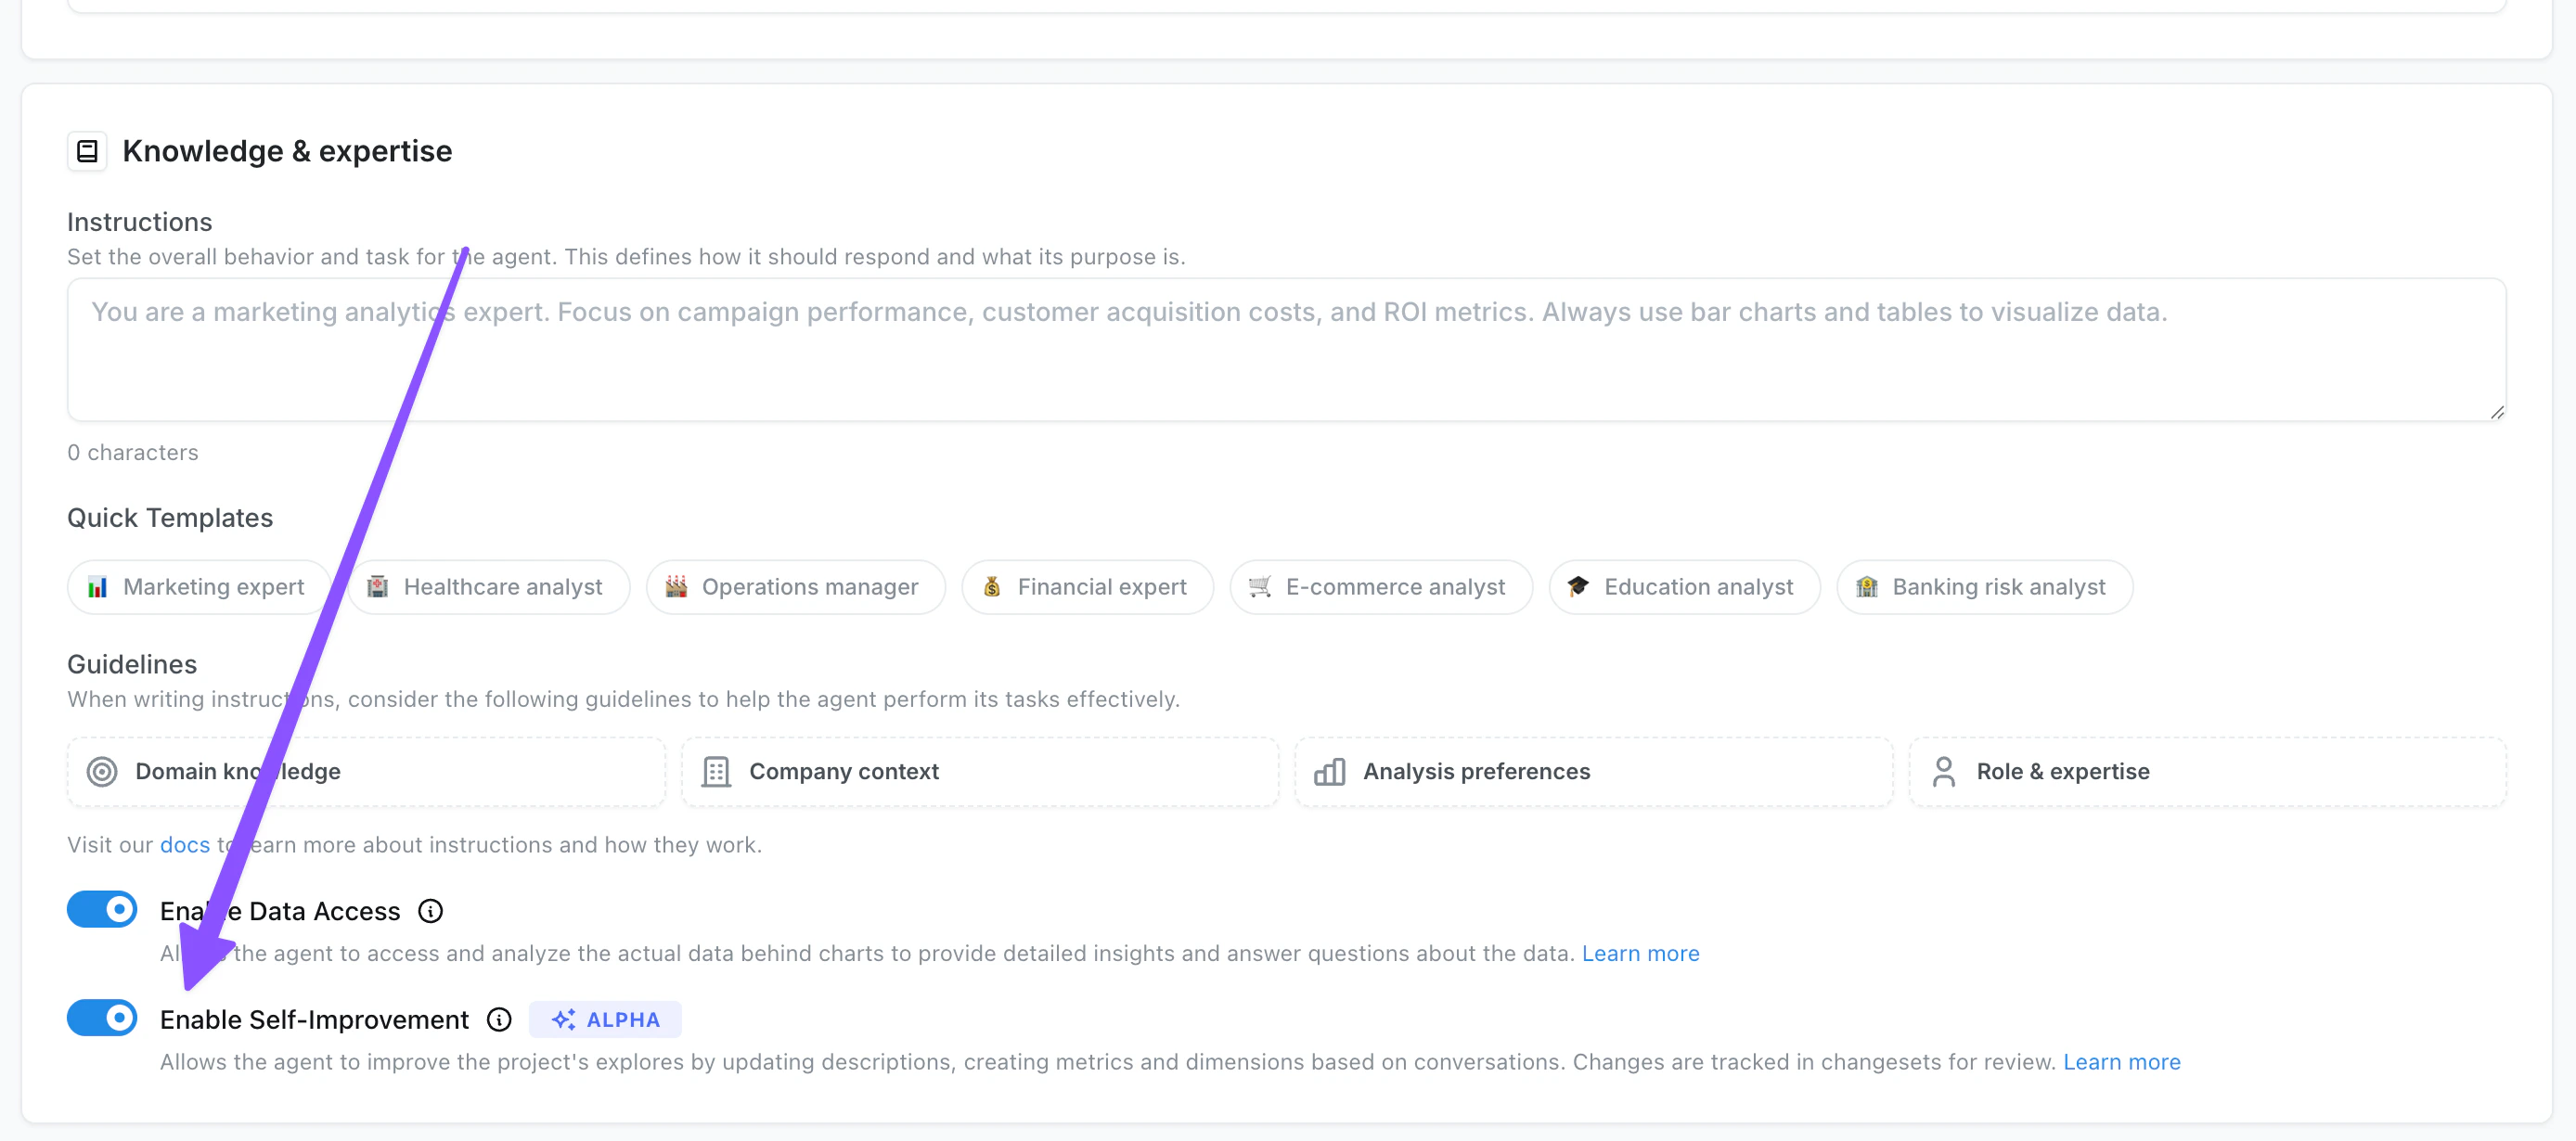The height and width of the screenshot is (1141, 2576).
Task: Click Learn more for Data Access
Action: coord(1640,953)
